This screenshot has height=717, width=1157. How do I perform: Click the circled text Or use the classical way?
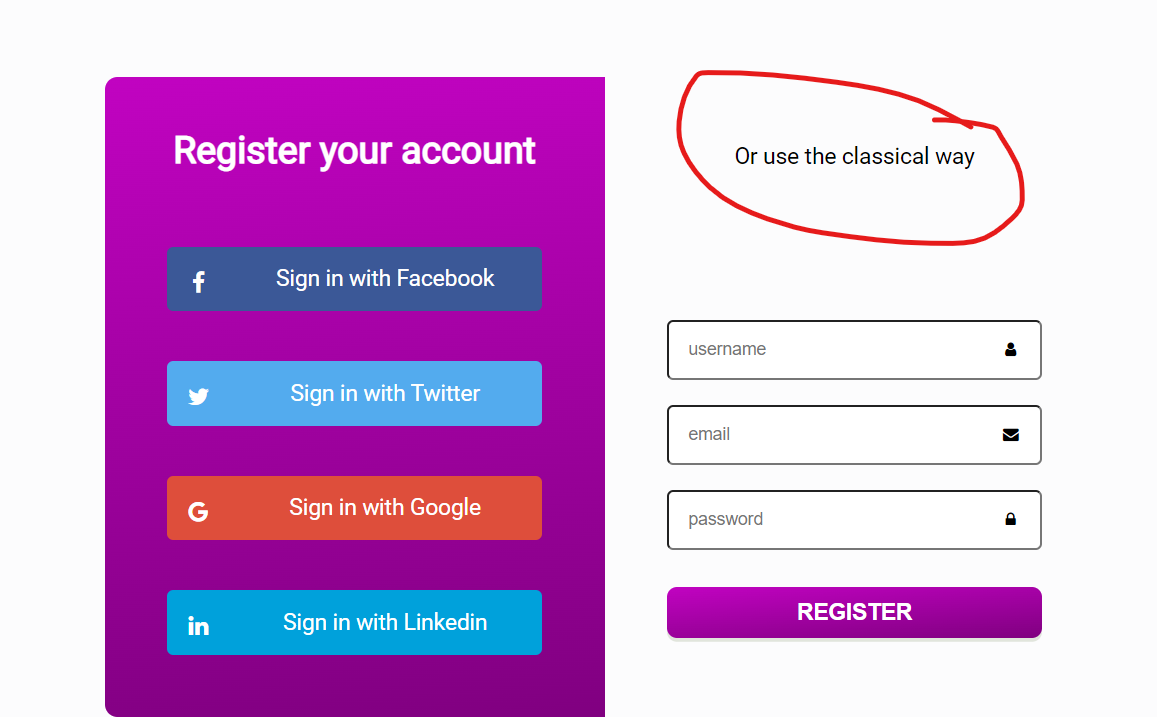(x=854, y=156)
